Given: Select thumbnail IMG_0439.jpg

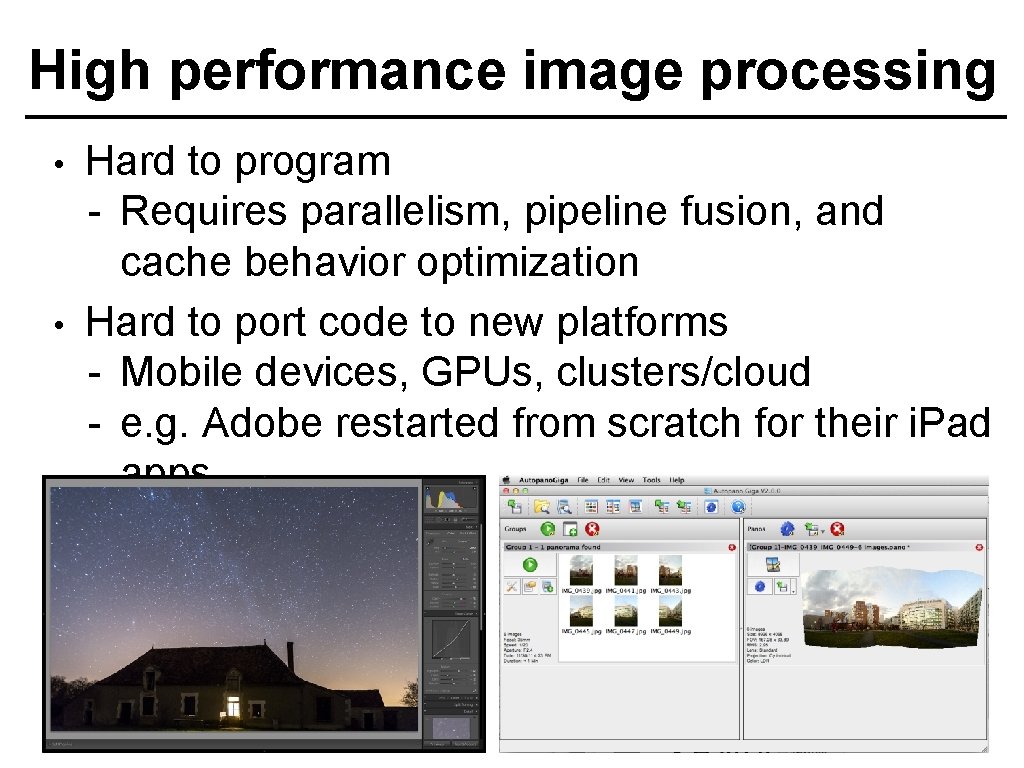Looking at the screenshot, I should click(581, 570).
